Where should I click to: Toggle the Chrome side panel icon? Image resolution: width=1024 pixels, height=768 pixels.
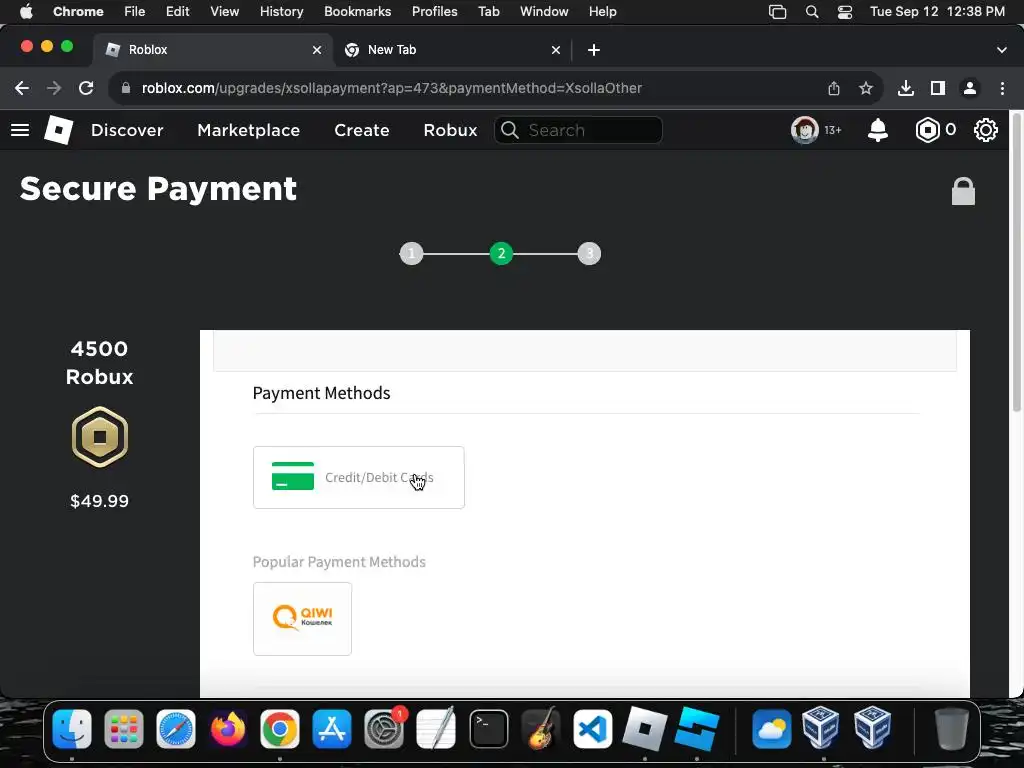pos(938,88)
